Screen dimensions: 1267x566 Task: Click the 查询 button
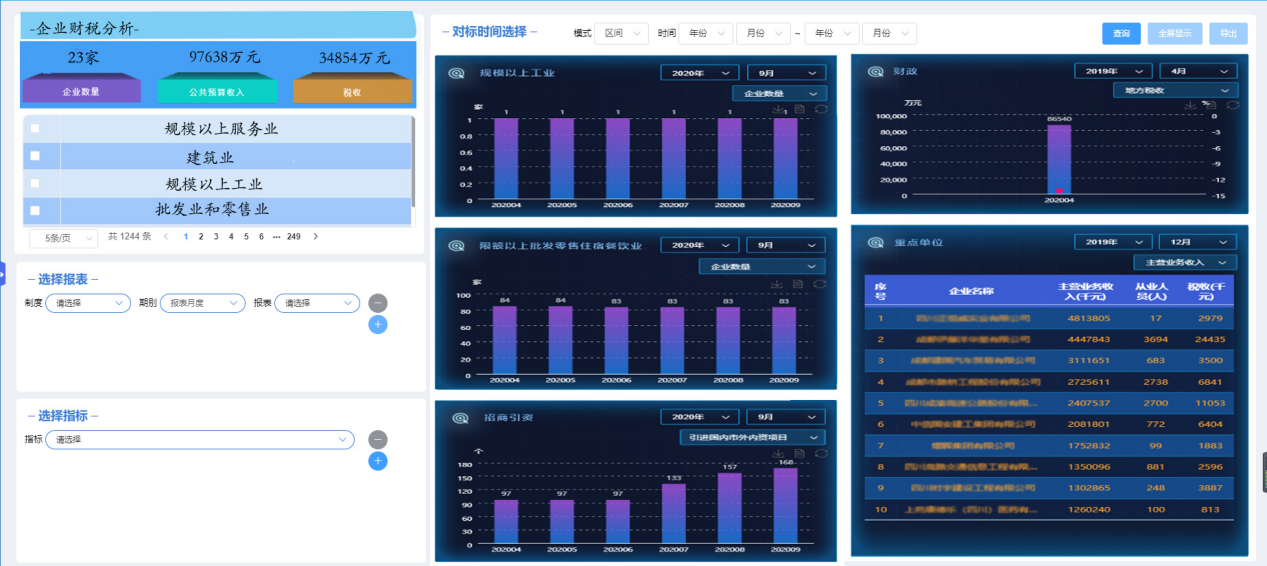click(1121, 34)
